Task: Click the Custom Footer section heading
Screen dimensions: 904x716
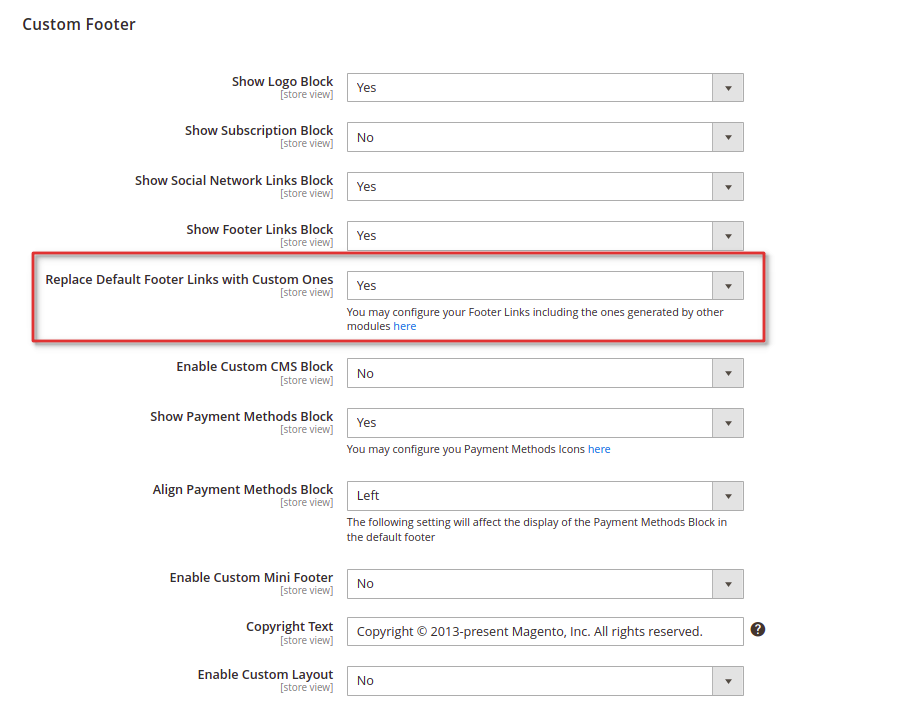Action: [x=79, y=24]
